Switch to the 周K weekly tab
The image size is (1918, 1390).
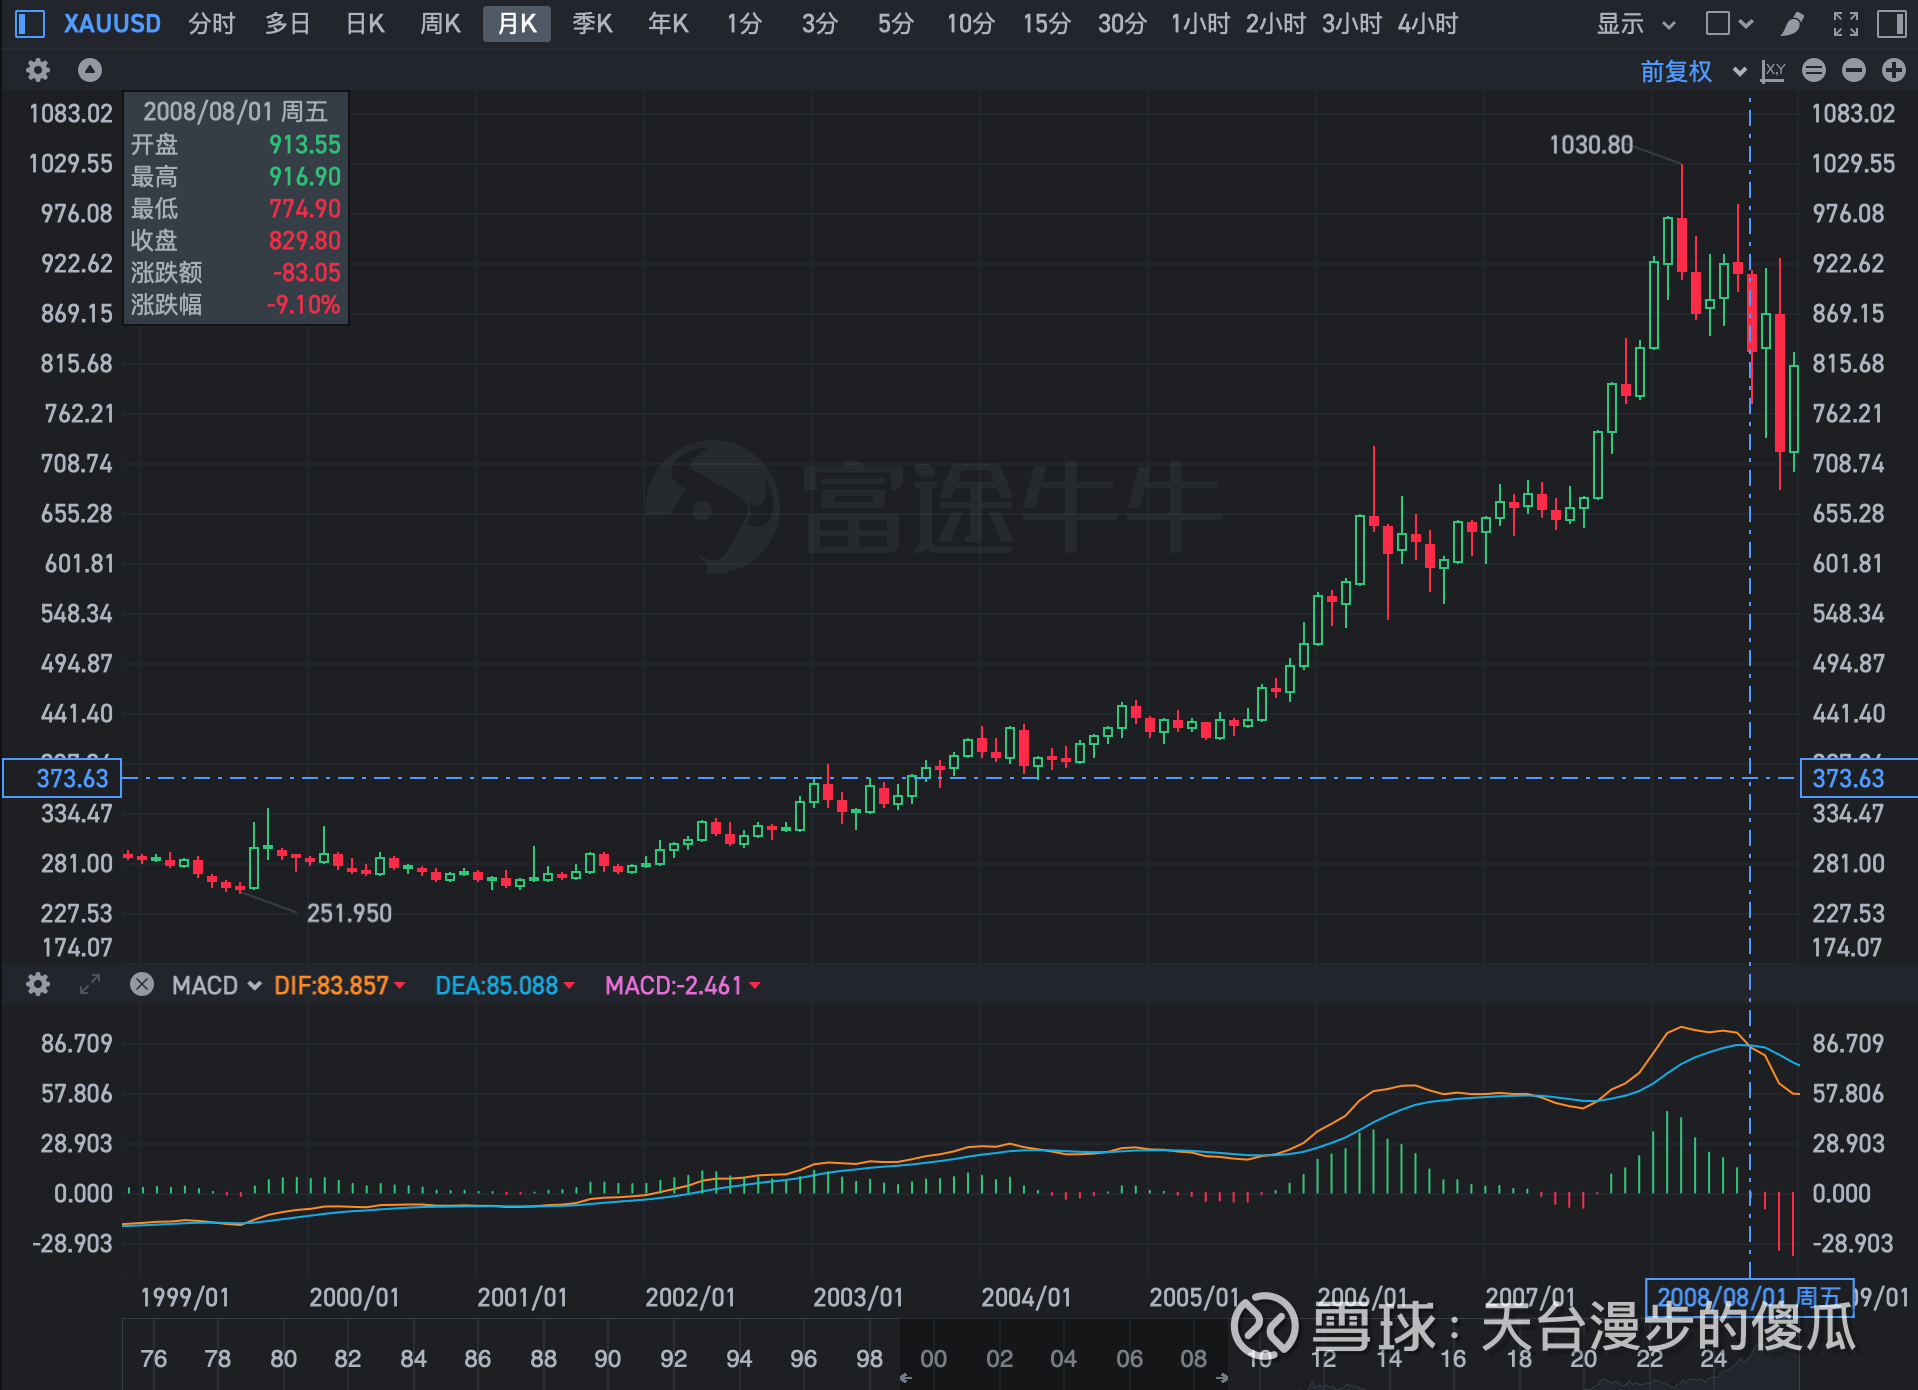click(x=440, y=24)
